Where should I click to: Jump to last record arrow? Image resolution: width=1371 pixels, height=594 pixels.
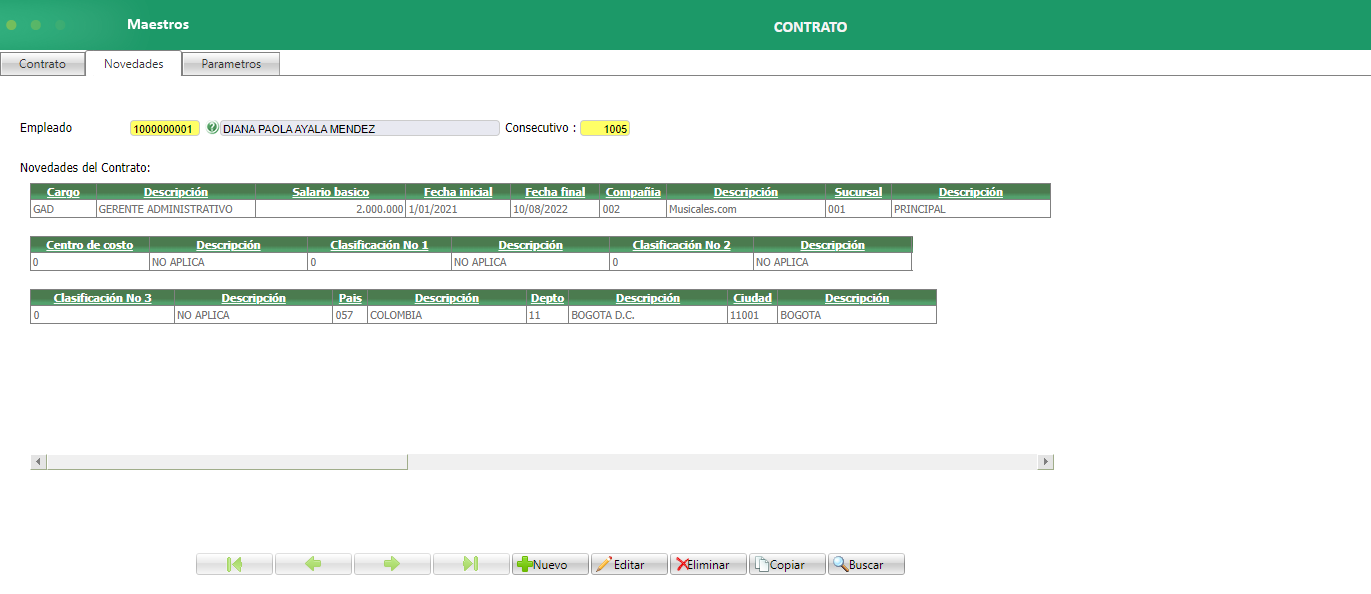click(471, 564)
